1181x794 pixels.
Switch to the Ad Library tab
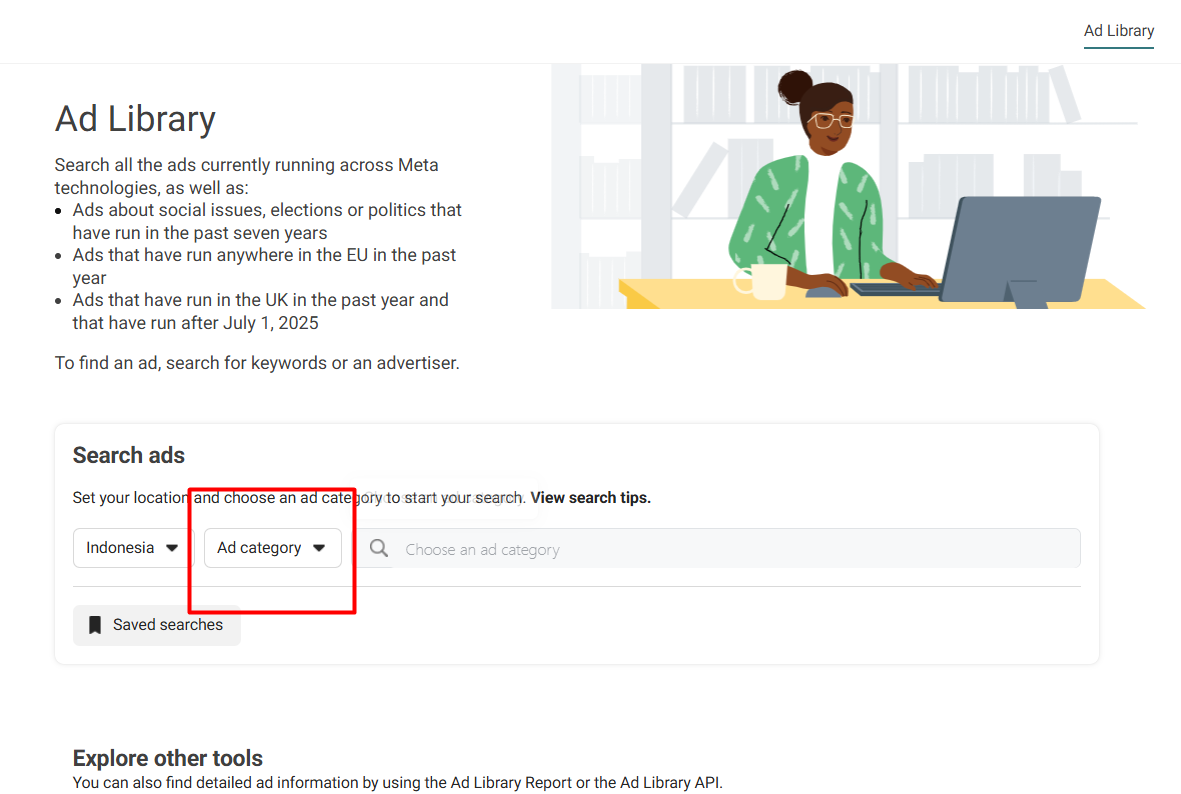tap(1118, 31)
